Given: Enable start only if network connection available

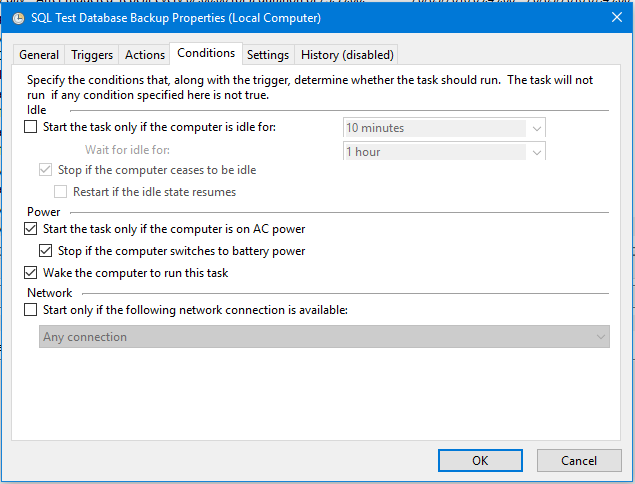Looking at the screenshot, I should [30, 310].
